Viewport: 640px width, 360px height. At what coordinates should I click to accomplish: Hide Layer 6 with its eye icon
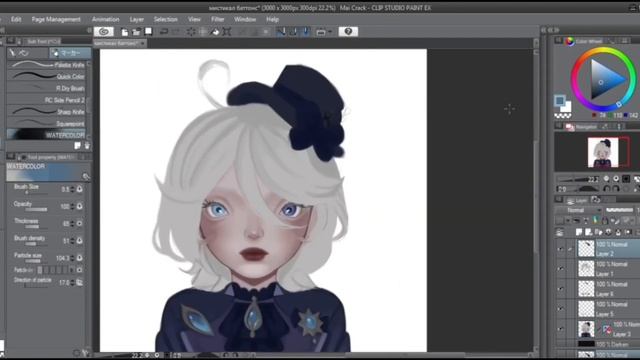560,289
